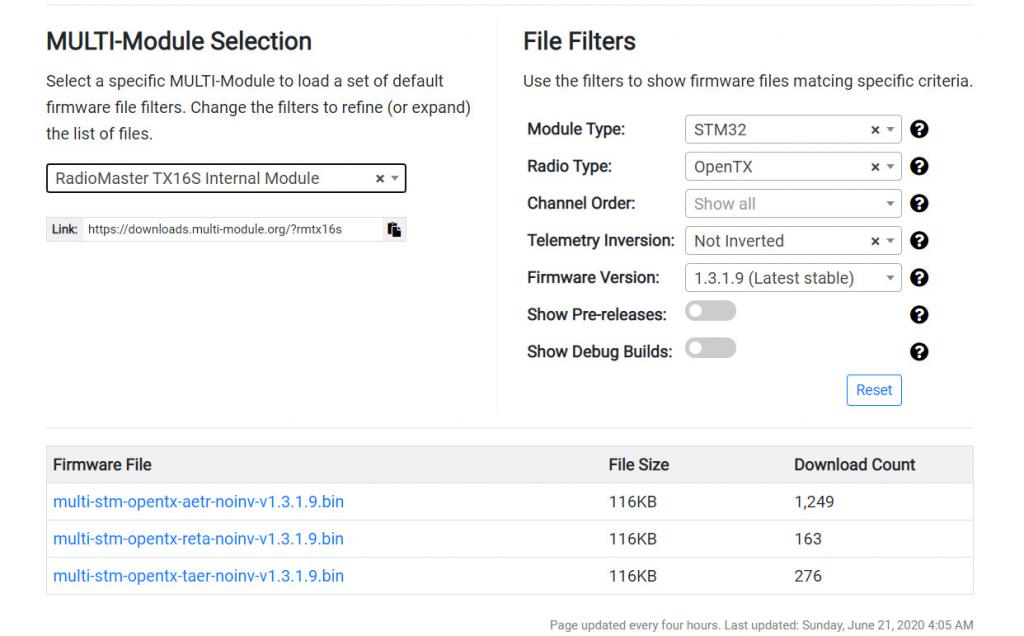The image size is (1024, 636).
Task: Expand the Firmware Version dropdown
Action: click(792, 278)
